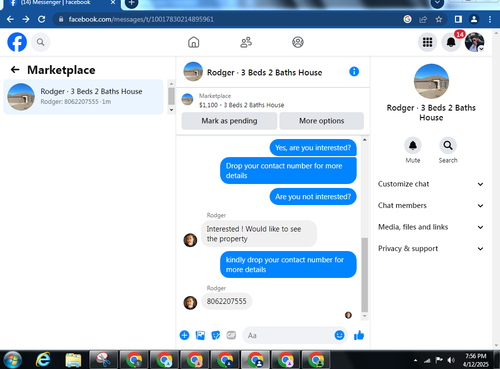This screenshot has height=369, width=500.
Task: Go back using the Marketplace back arrow
Action: (15, 70)
